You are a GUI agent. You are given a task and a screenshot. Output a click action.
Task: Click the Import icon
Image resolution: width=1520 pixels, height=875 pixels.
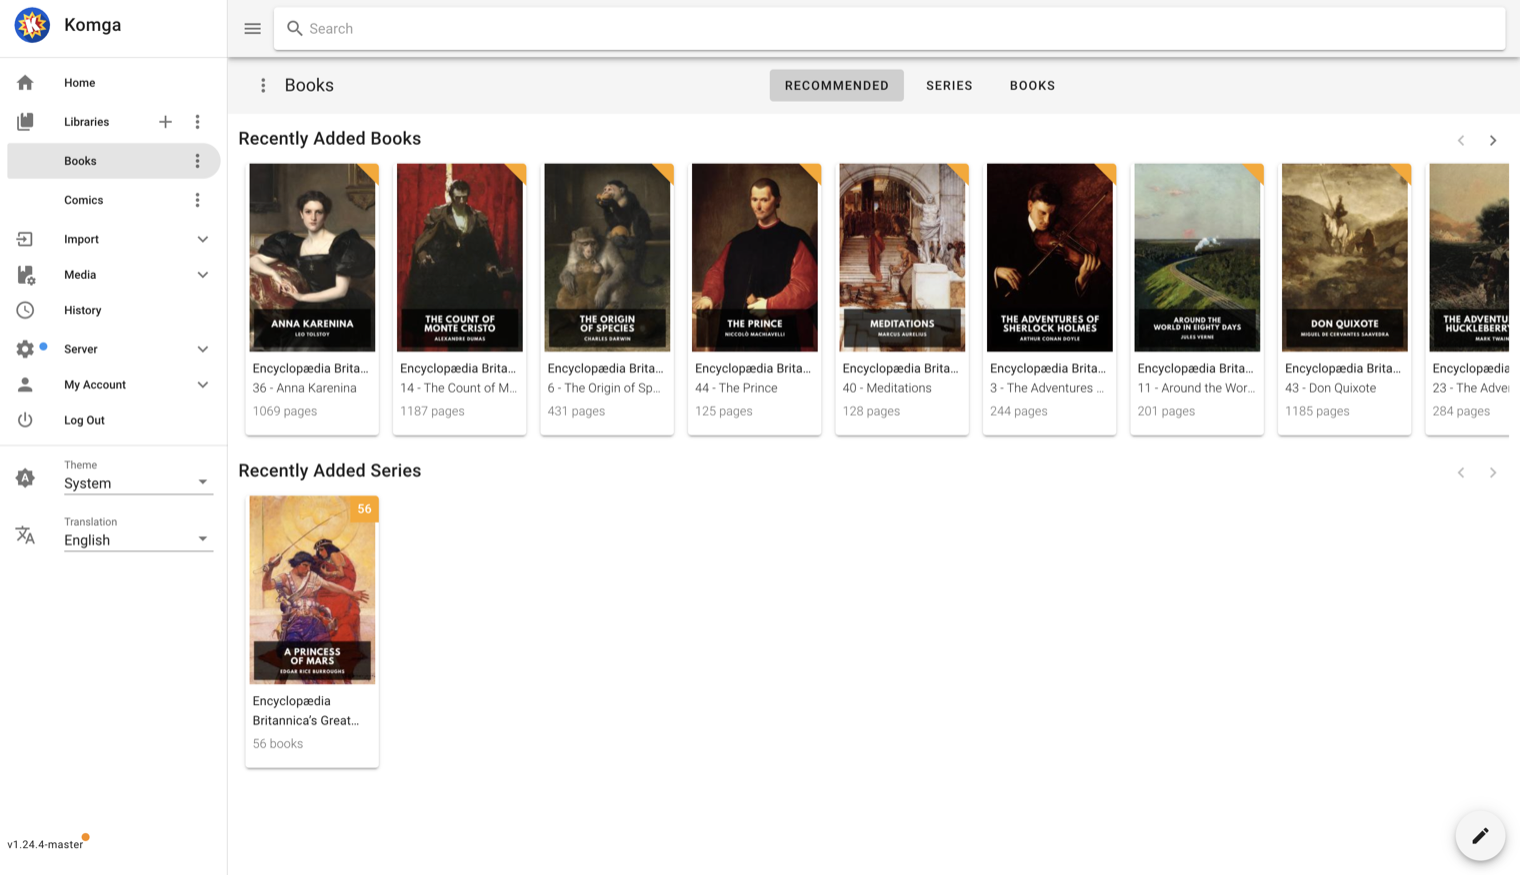tap(25, 239)
